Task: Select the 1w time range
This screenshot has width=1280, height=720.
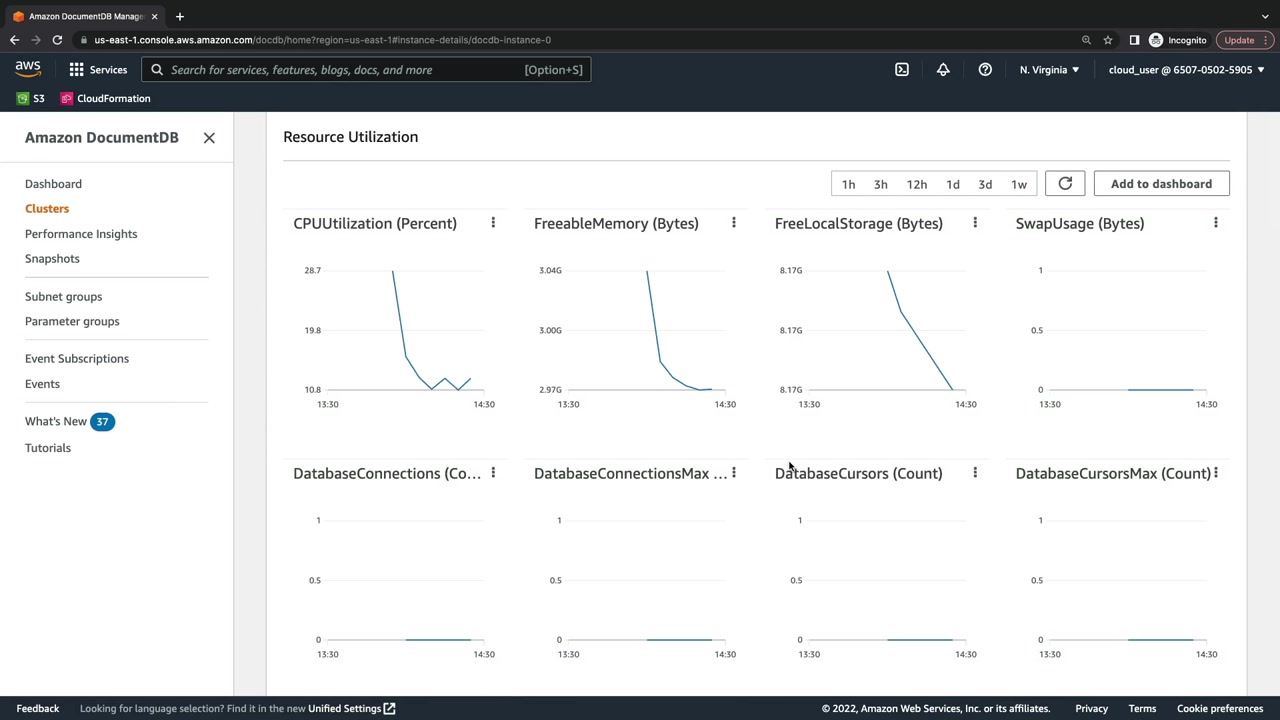Action: coord(1019,184)
